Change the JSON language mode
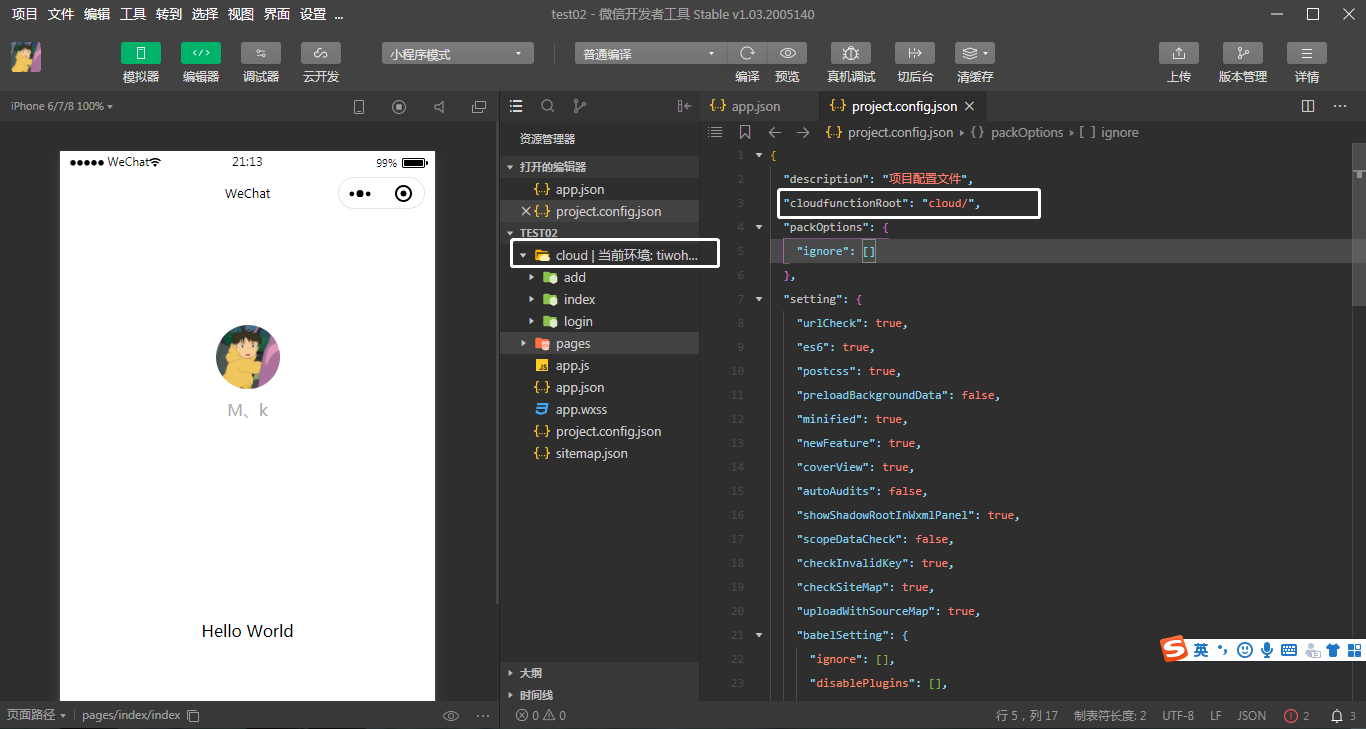Viewport: 1366px width, 729px height. coord(1252,715)
